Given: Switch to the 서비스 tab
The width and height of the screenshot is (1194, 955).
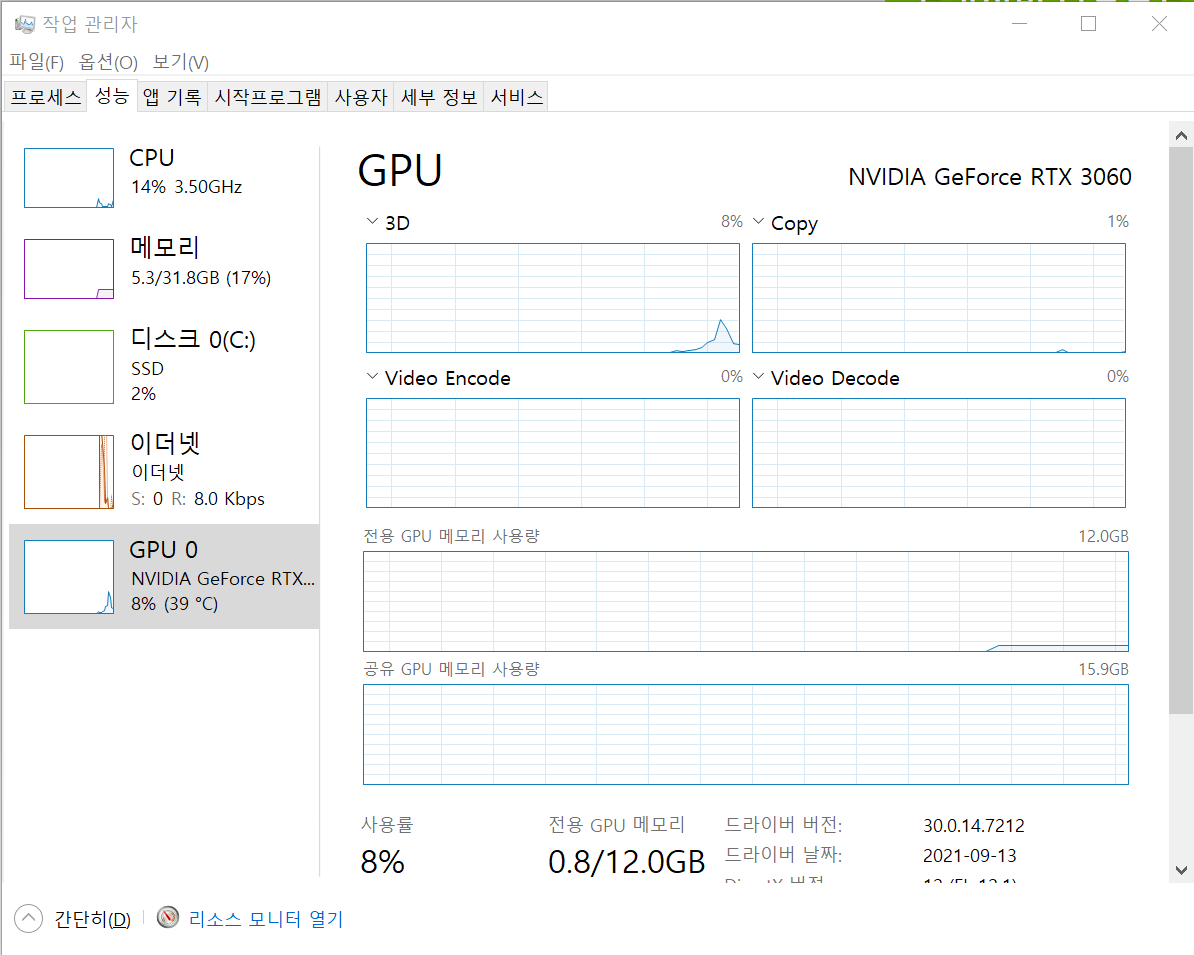Looking at the screenshot, I should pyautogui.click(x=516, y=97).
